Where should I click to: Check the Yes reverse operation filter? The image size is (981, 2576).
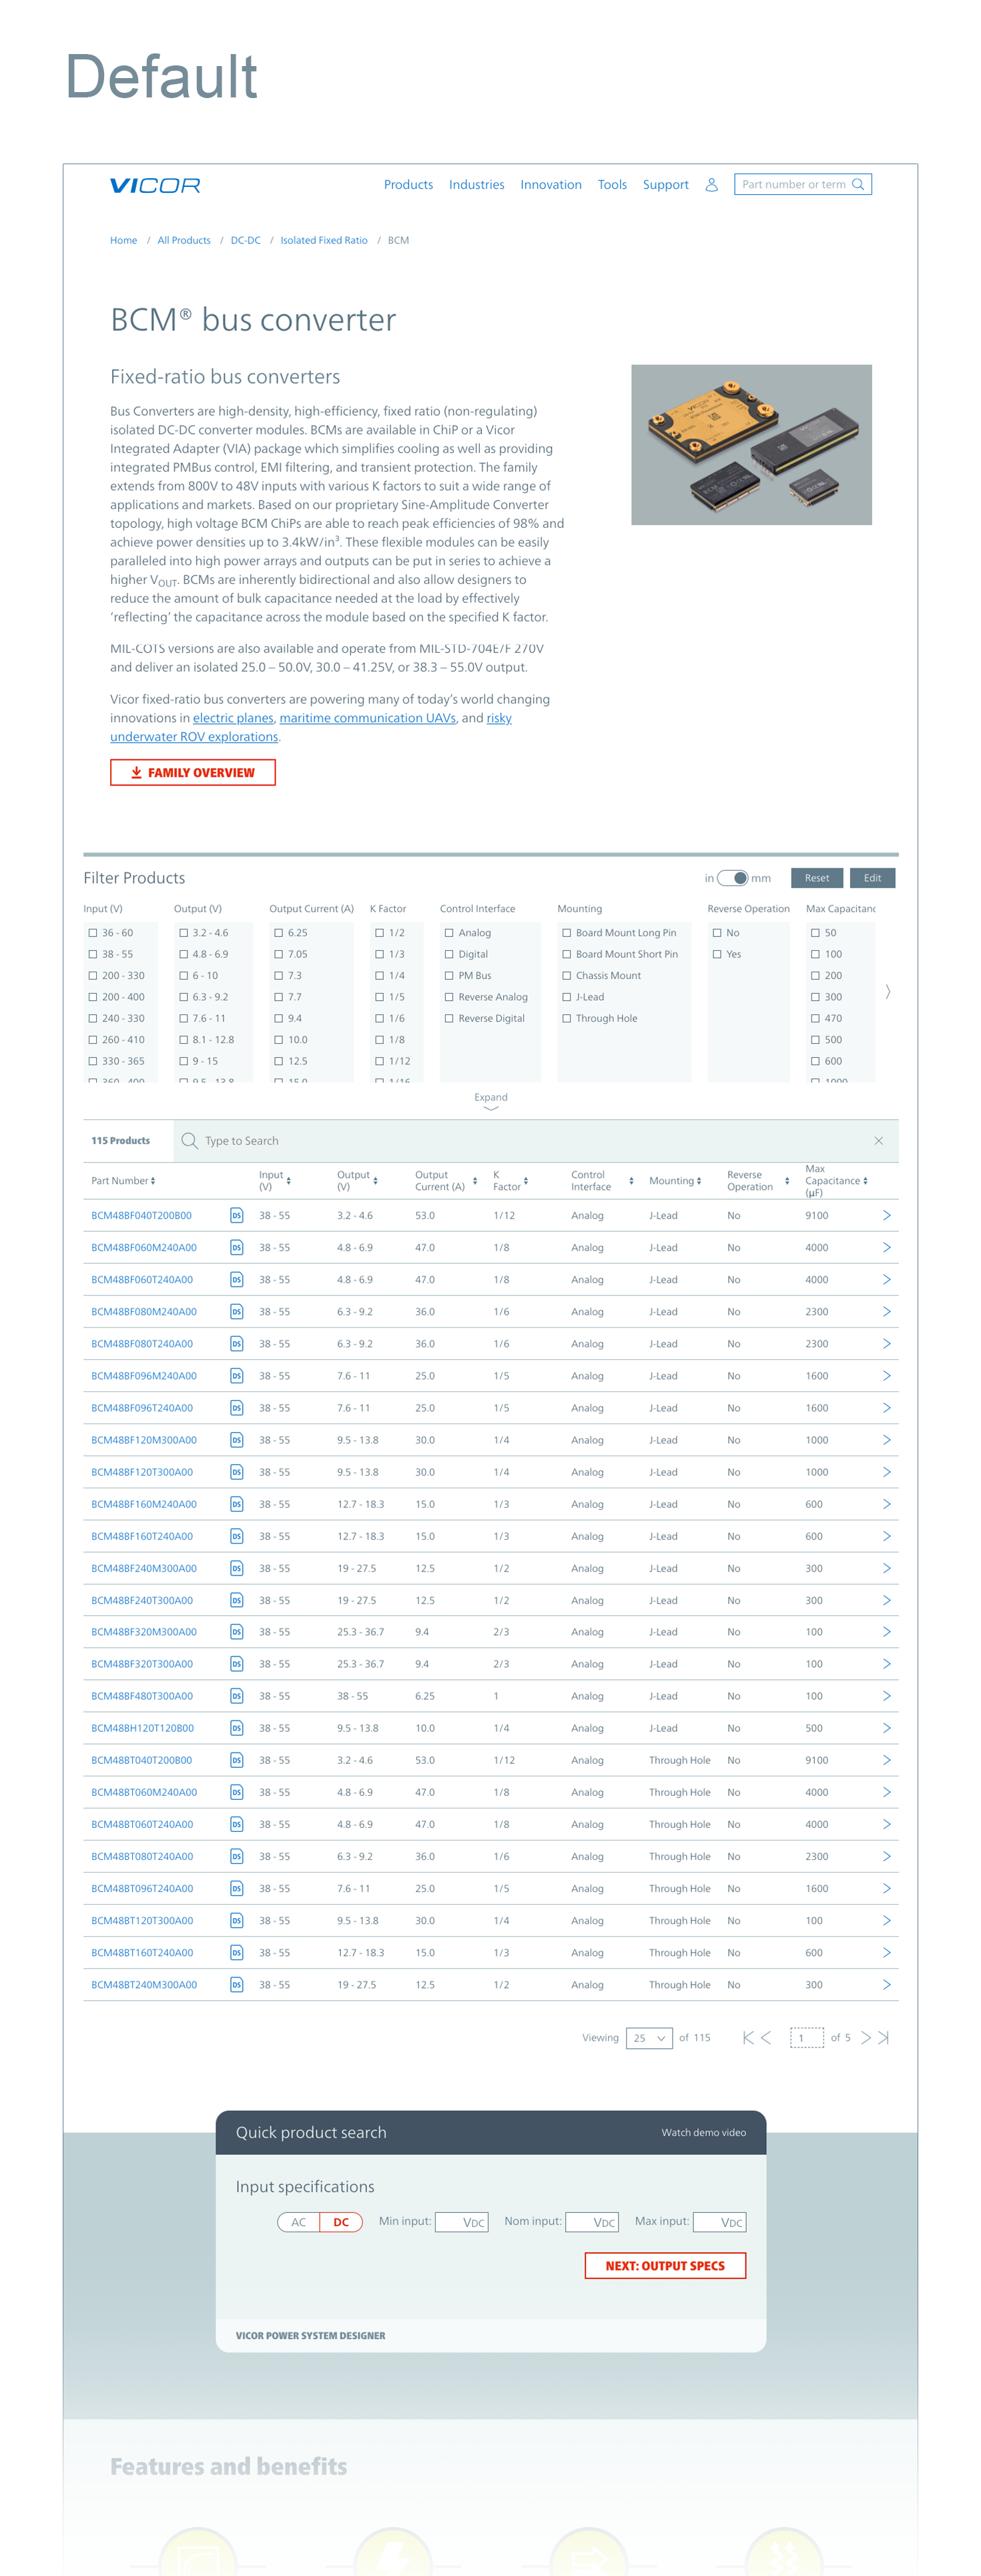click(x=717, y=954)
